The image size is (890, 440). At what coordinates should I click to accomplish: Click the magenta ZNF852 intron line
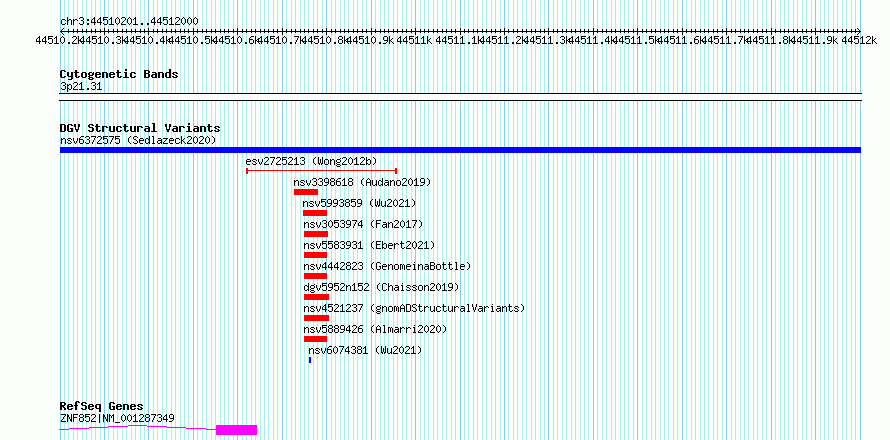coord(138,428)
